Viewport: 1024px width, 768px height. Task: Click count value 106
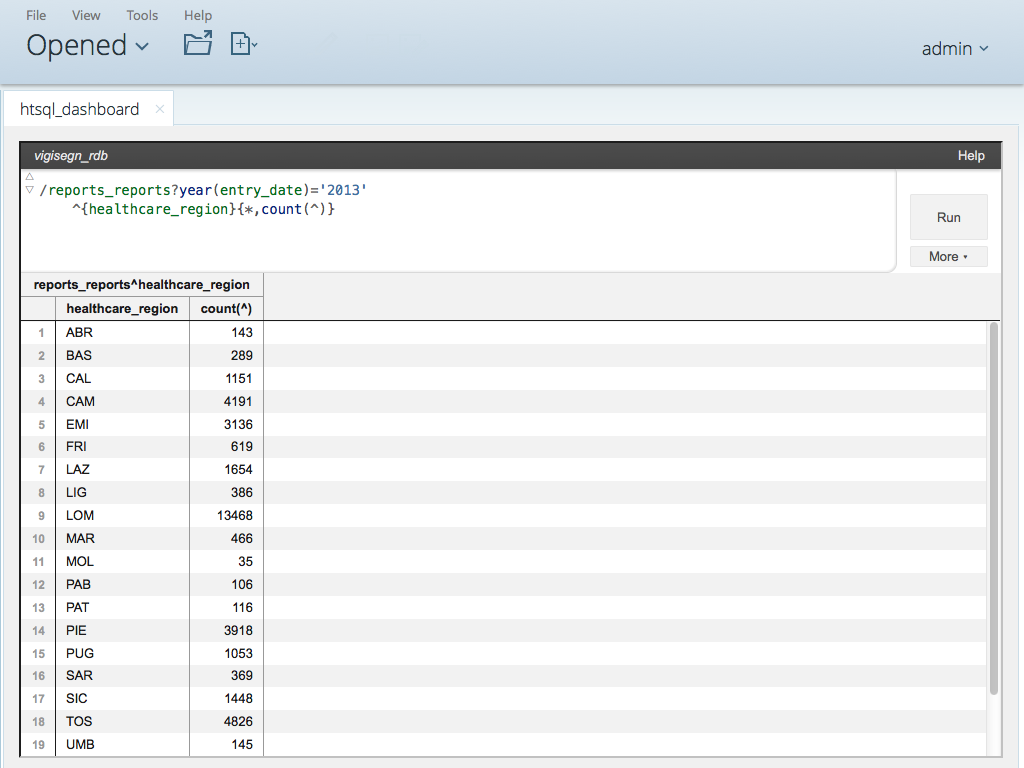tap(242, 584)
